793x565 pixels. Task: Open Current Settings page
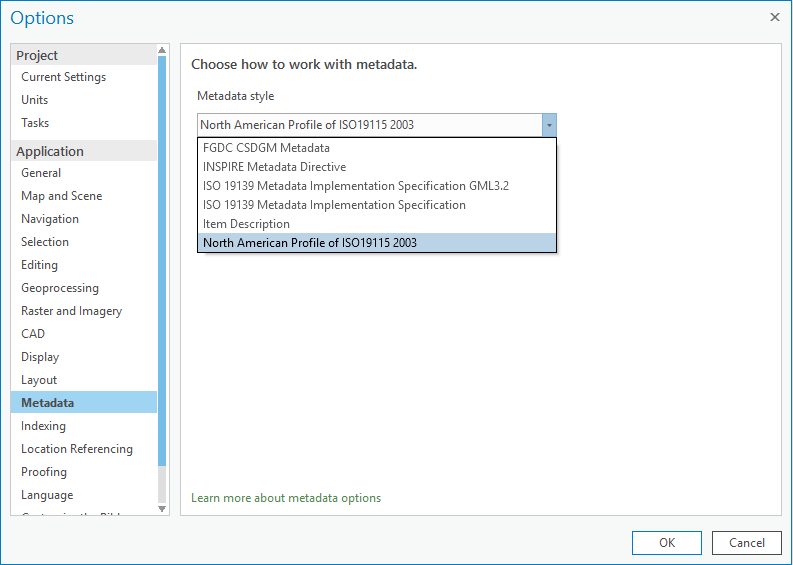84,77
